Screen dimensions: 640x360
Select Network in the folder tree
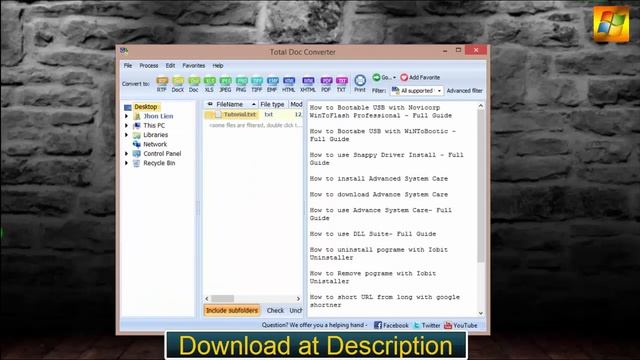[x=155, y=144]
